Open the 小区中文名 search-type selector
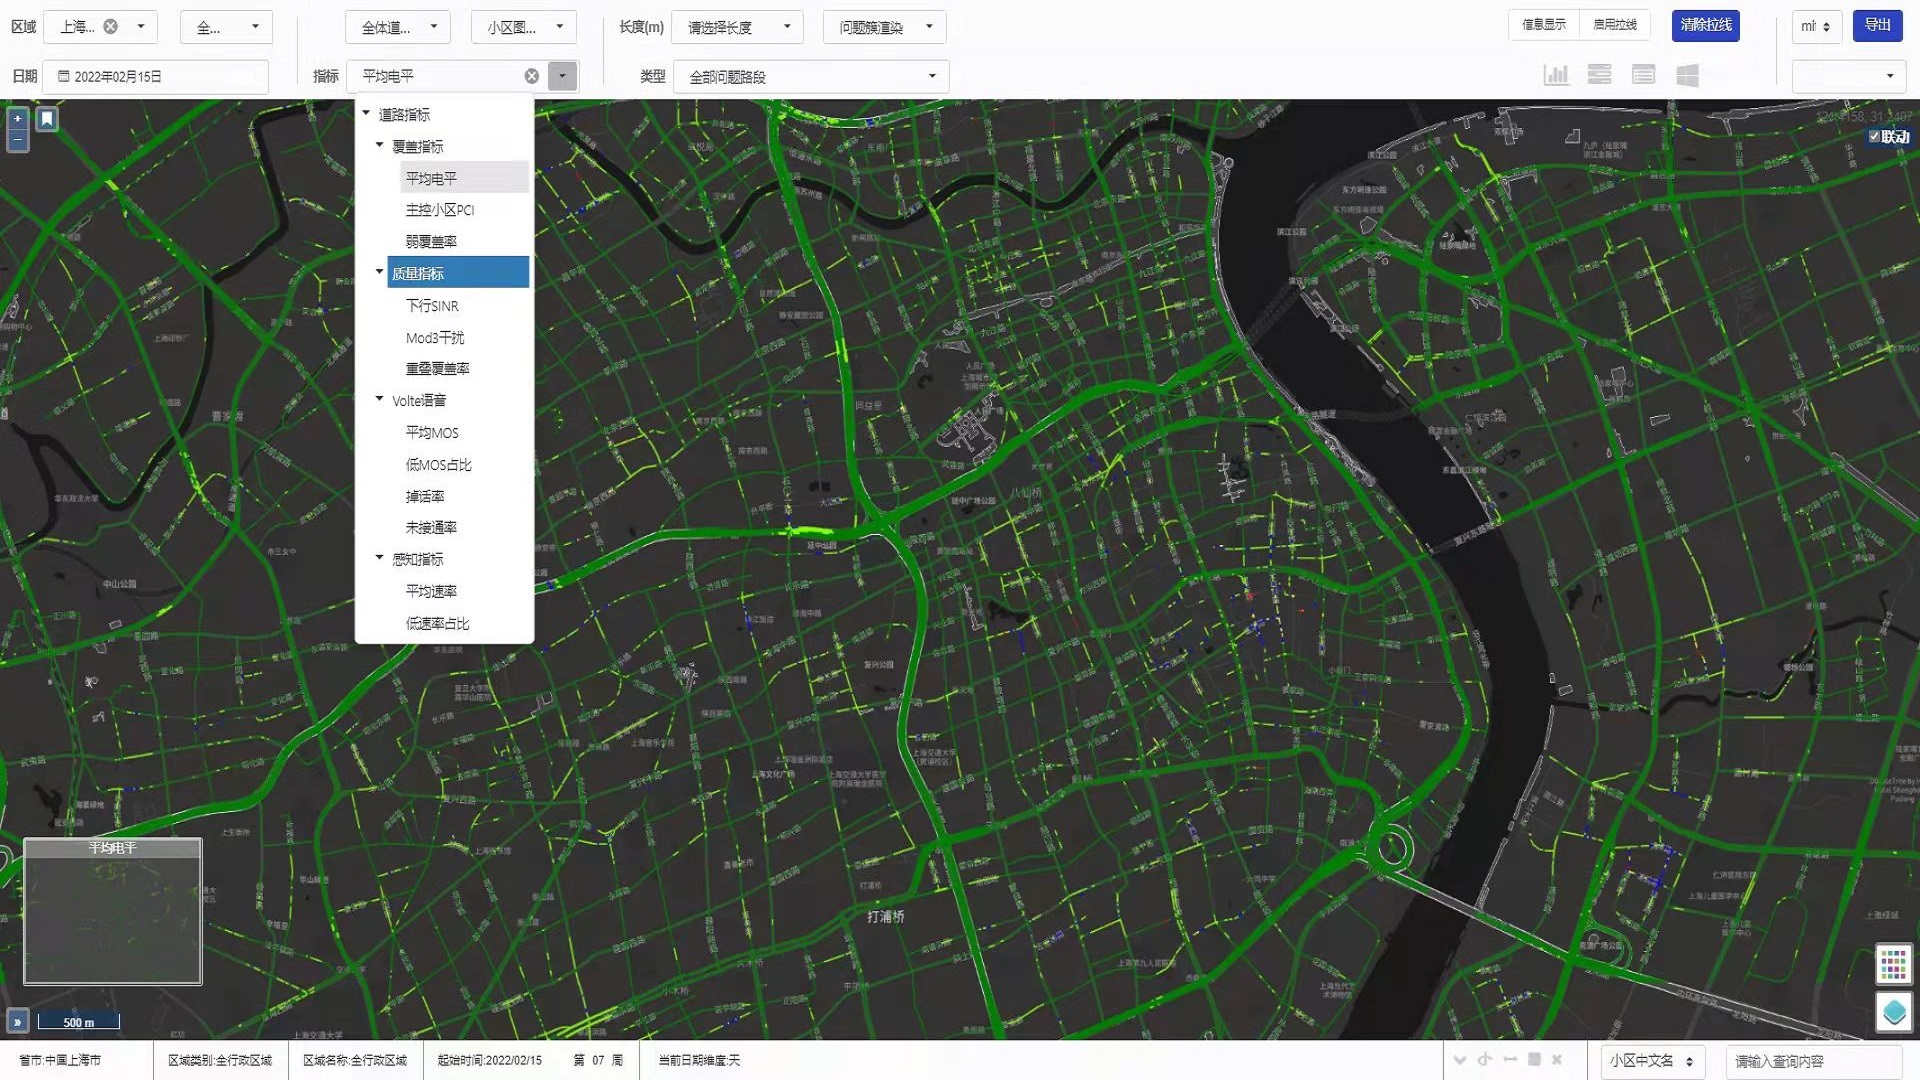The image size is (1920, 1080). click(1652, 1061)
